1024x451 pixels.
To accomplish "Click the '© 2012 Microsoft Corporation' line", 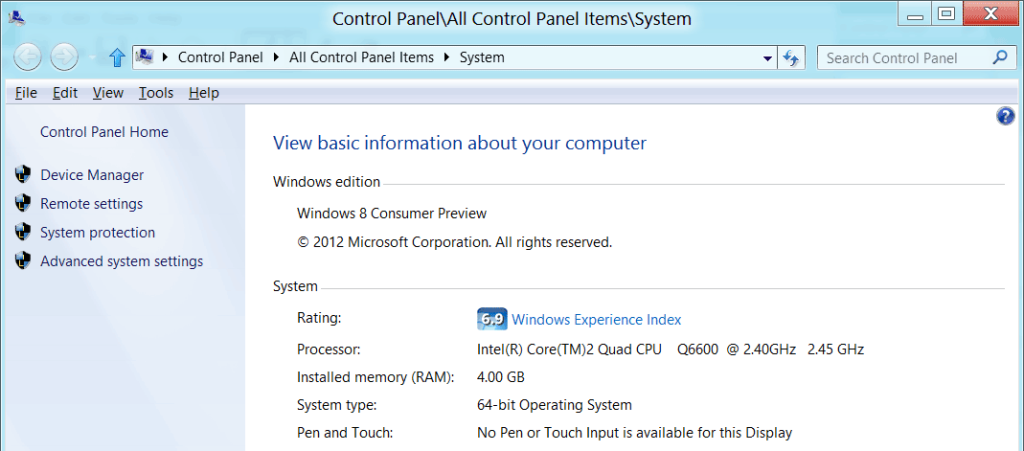I will pyautogui.click(x=455, y=243).
